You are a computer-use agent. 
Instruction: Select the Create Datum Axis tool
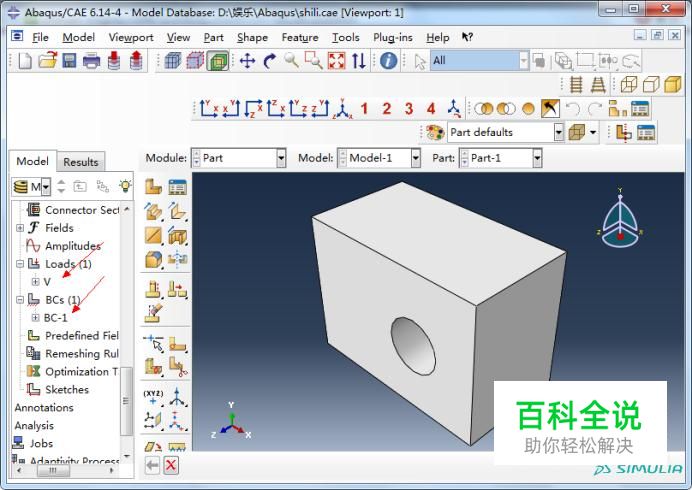177,396
